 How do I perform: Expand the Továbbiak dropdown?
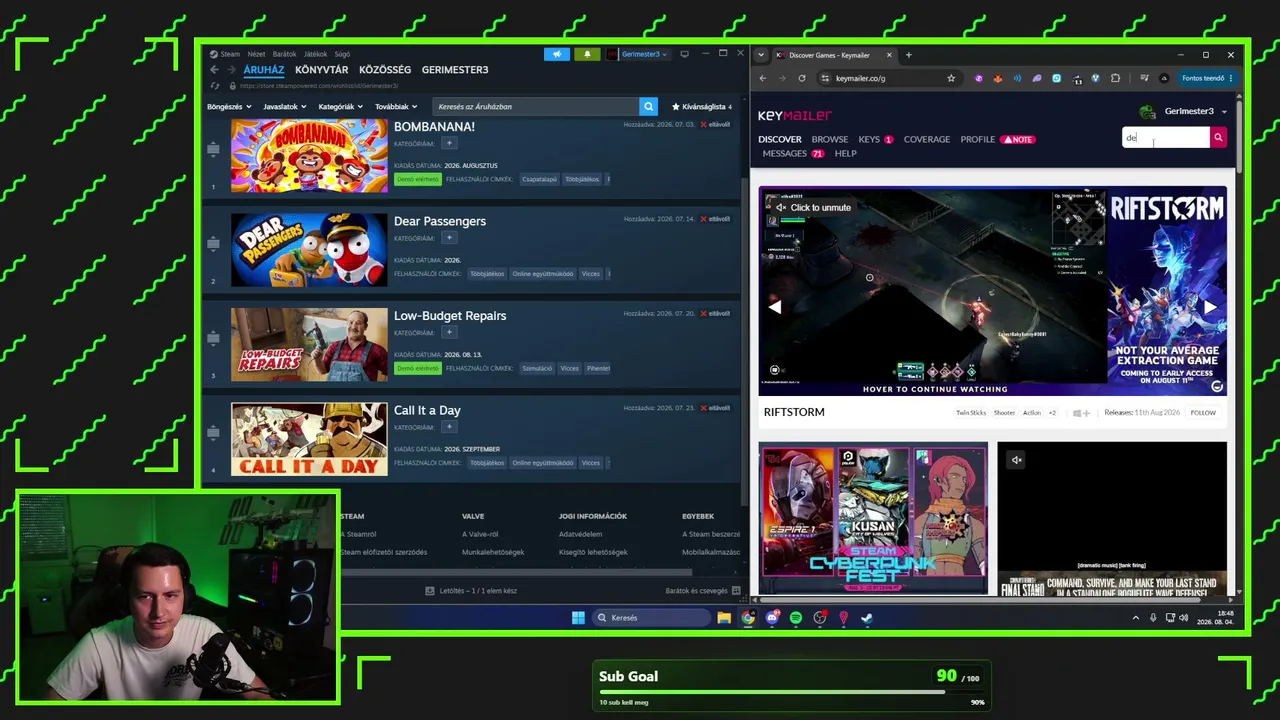tap(395, 107)
